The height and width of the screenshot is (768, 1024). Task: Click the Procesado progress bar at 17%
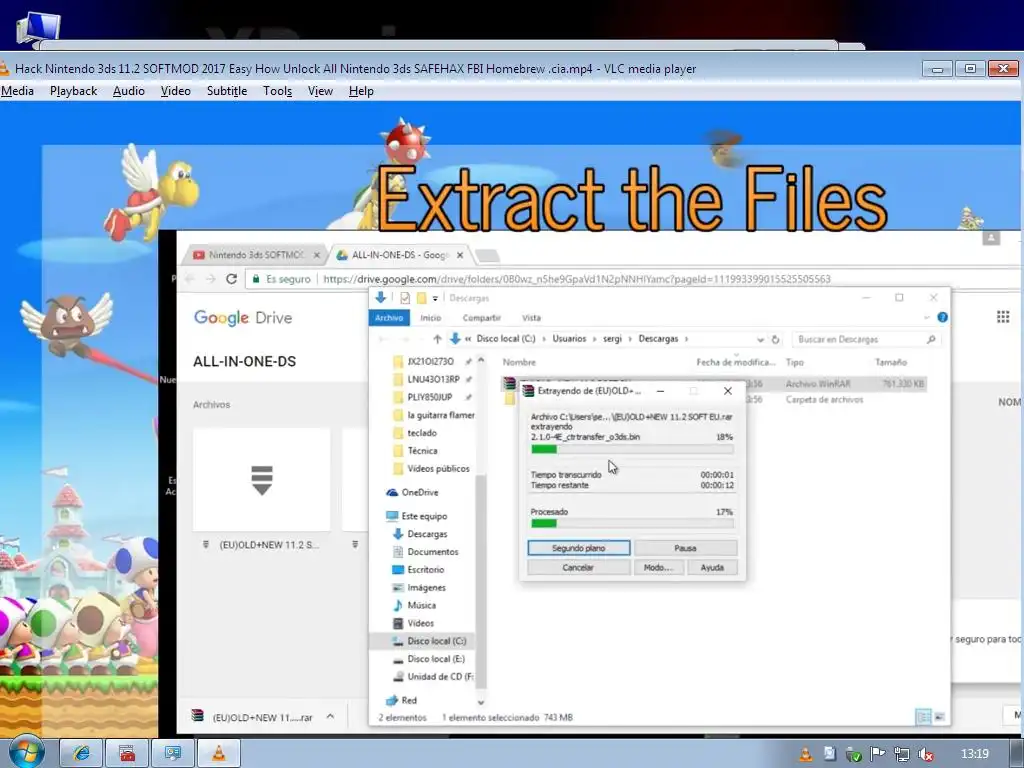pos(632,524)
